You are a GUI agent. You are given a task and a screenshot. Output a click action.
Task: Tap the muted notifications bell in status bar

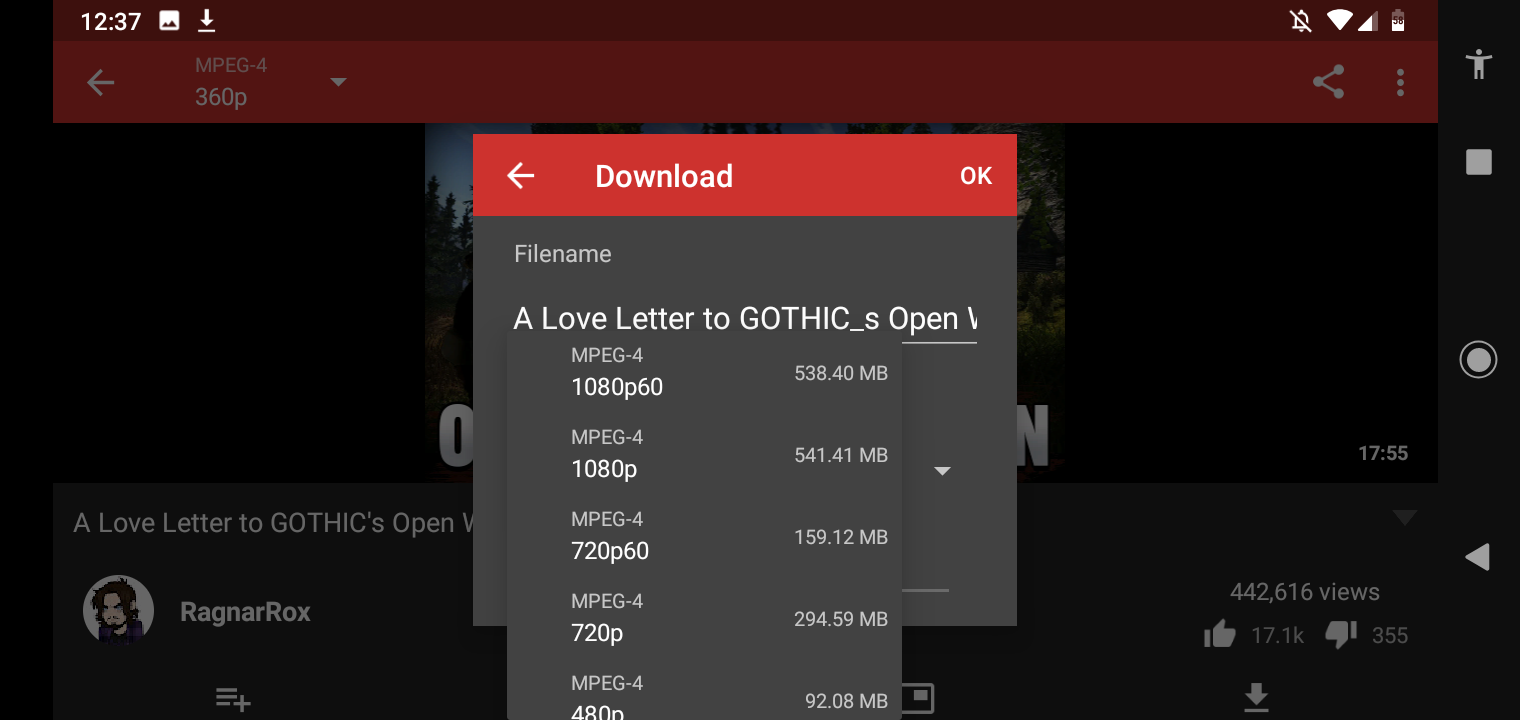(x=1301, y=21)
